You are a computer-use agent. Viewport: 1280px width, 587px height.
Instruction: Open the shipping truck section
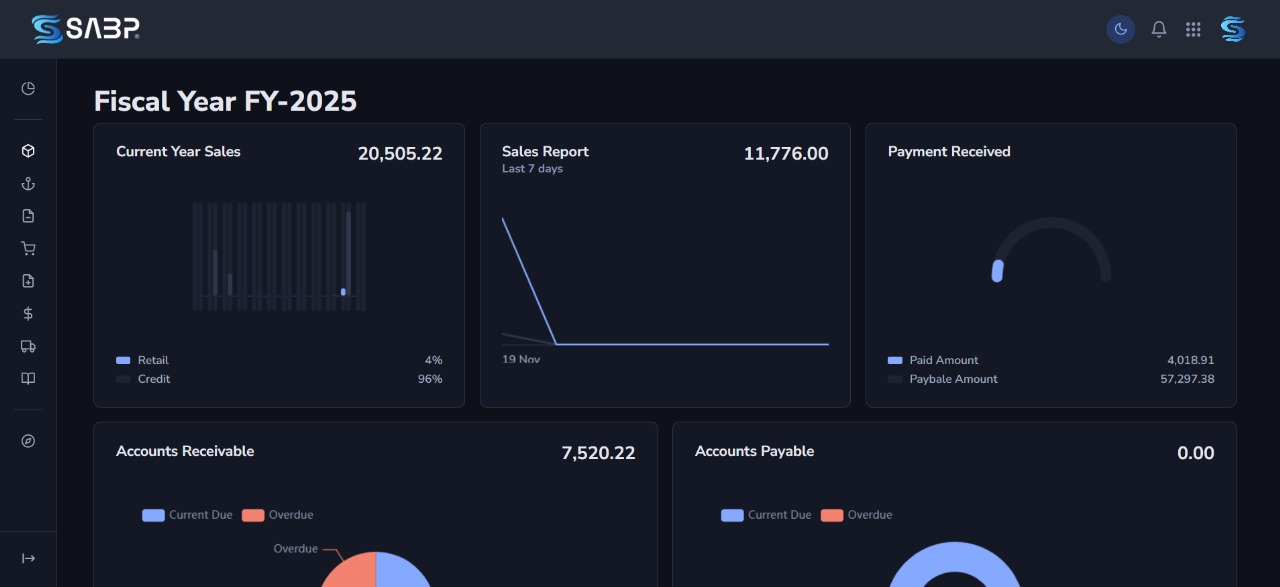click(x=27, y=346)
